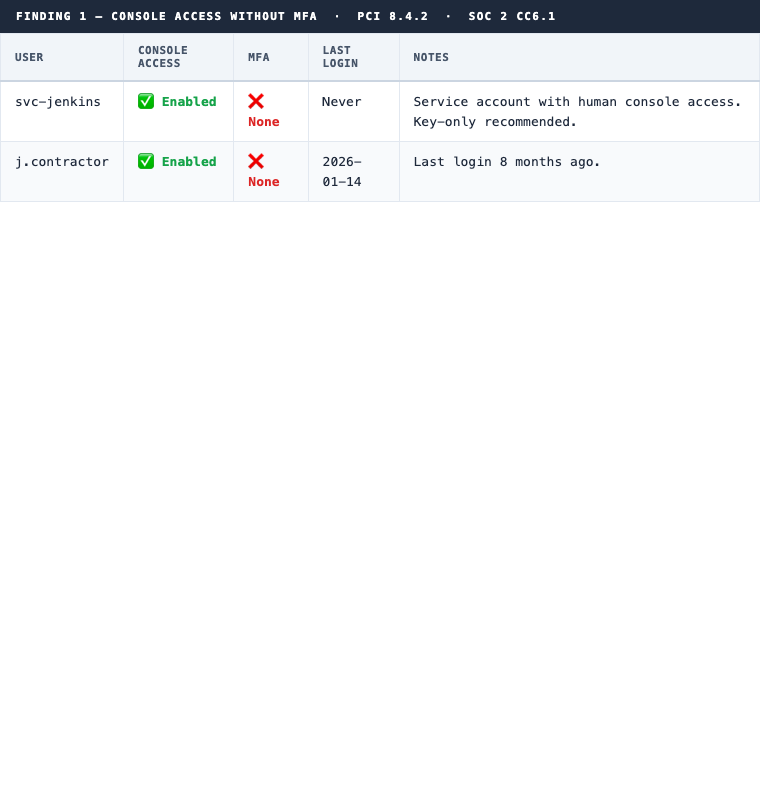Click the green checkmark icon in svc-jenkins row
Viewport: 760px width, 800px height.
[x=146, y=101]
